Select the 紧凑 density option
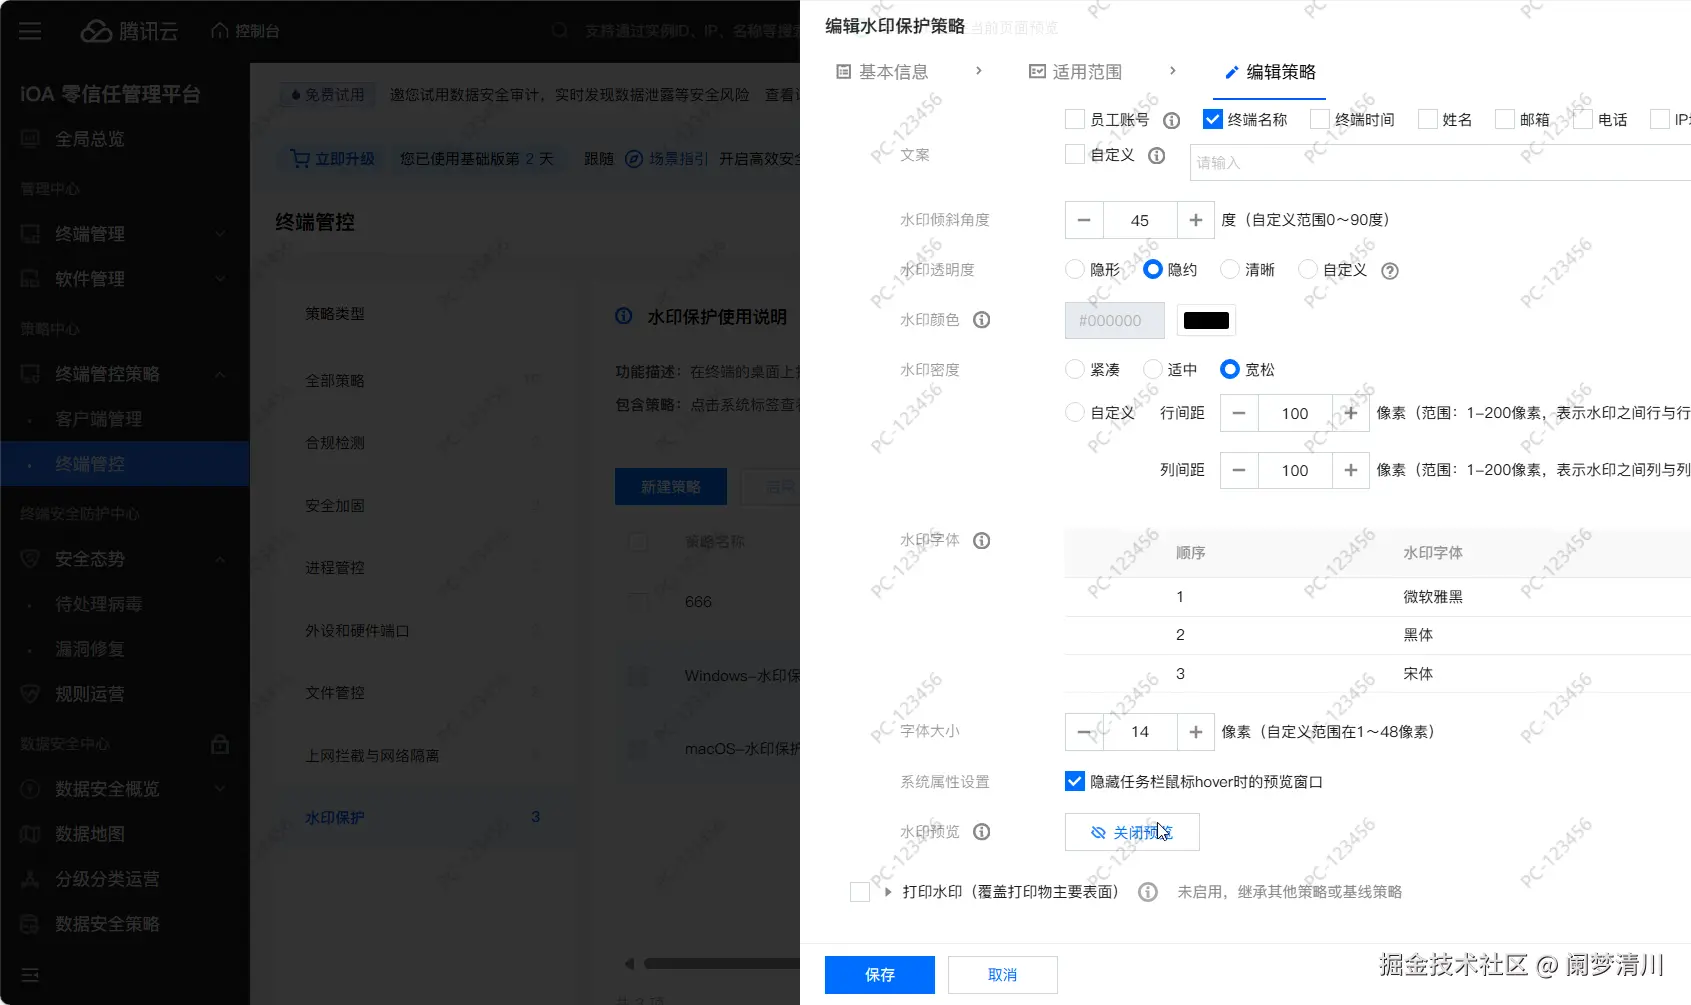The image size is (1691, 1005). (x=1075, y=370)
